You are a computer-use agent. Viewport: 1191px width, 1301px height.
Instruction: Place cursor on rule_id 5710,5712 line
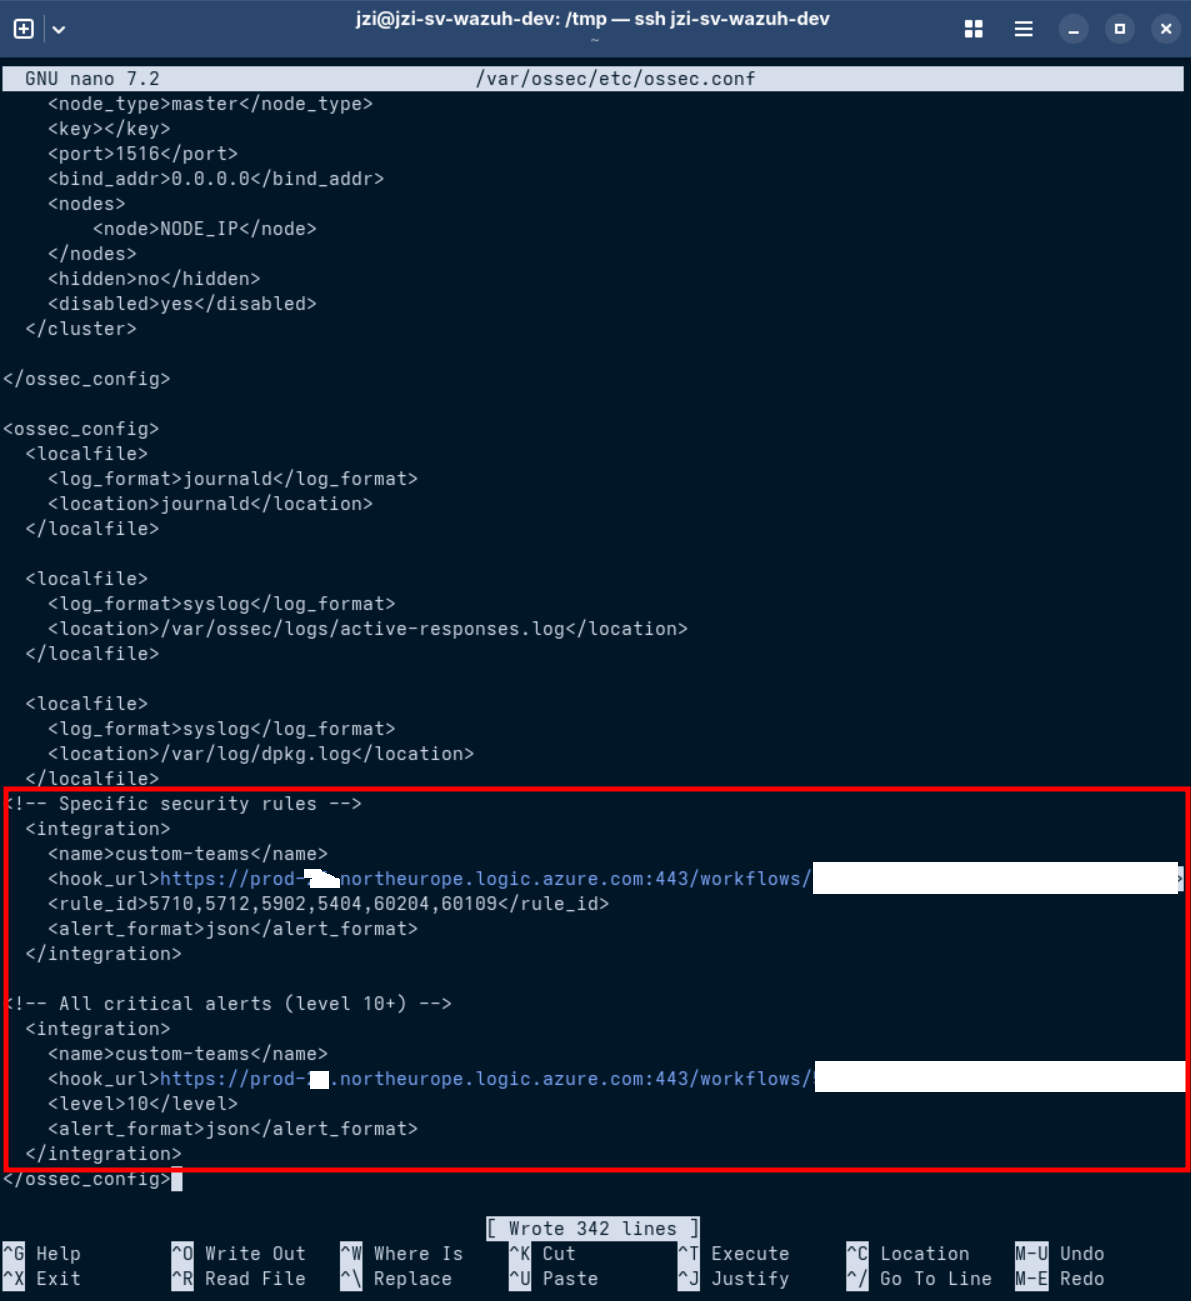point(329,904)
